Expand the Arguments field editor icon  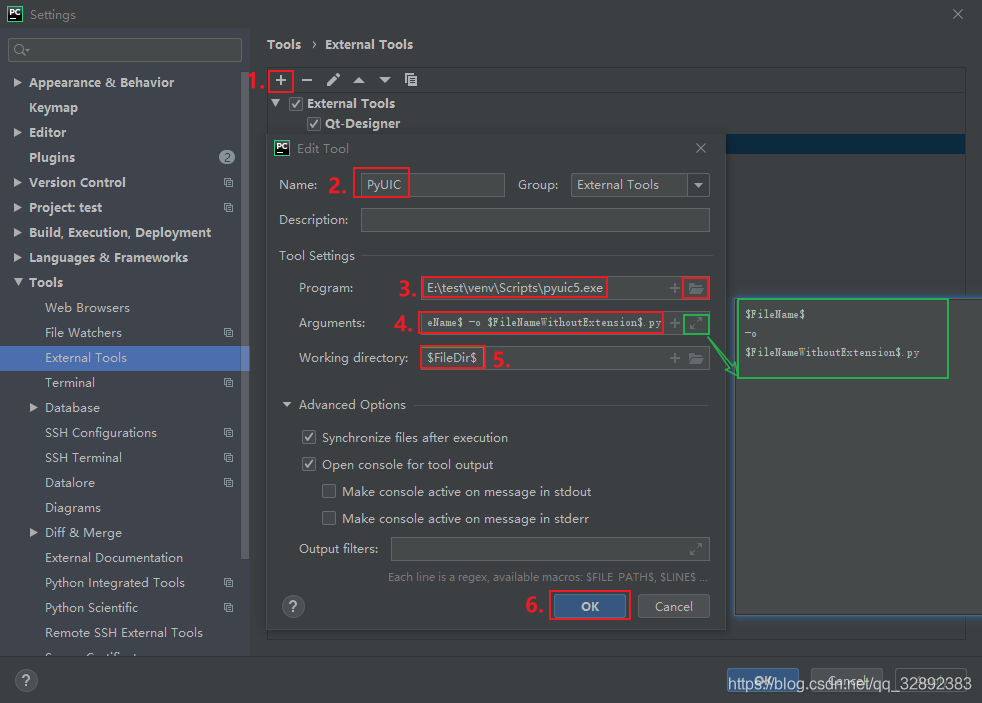[x=696, y=323]
